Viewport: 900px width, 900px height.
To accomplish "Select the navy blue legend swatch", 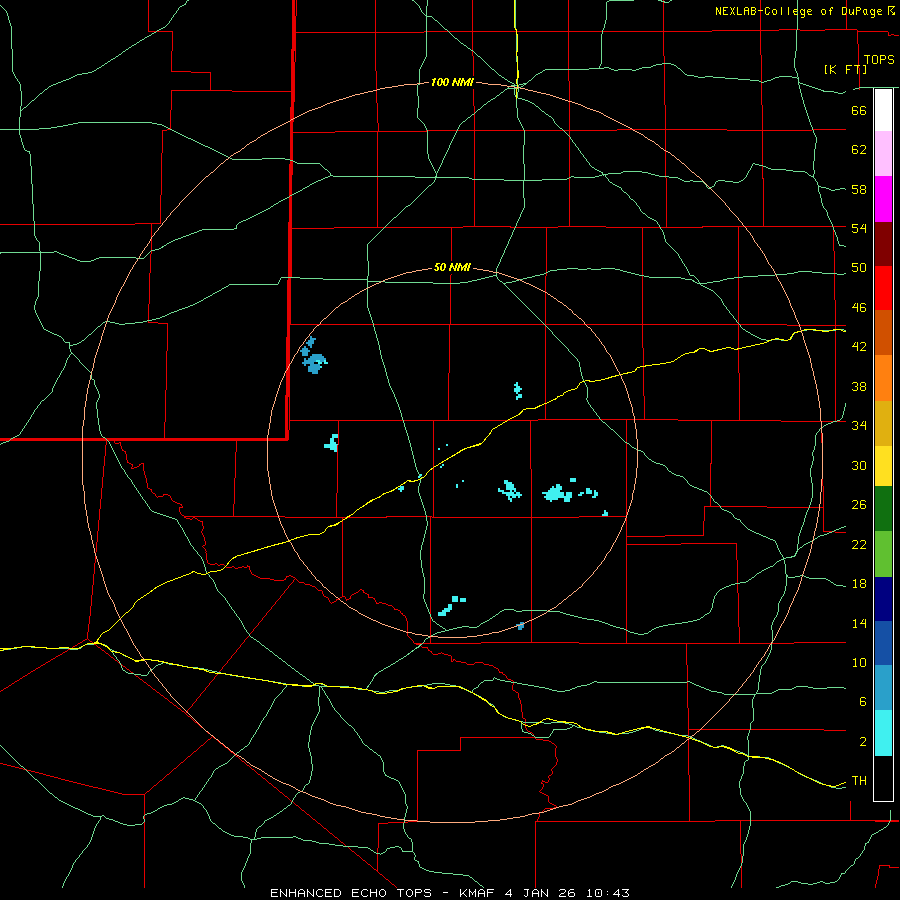I will click(883, 599).
